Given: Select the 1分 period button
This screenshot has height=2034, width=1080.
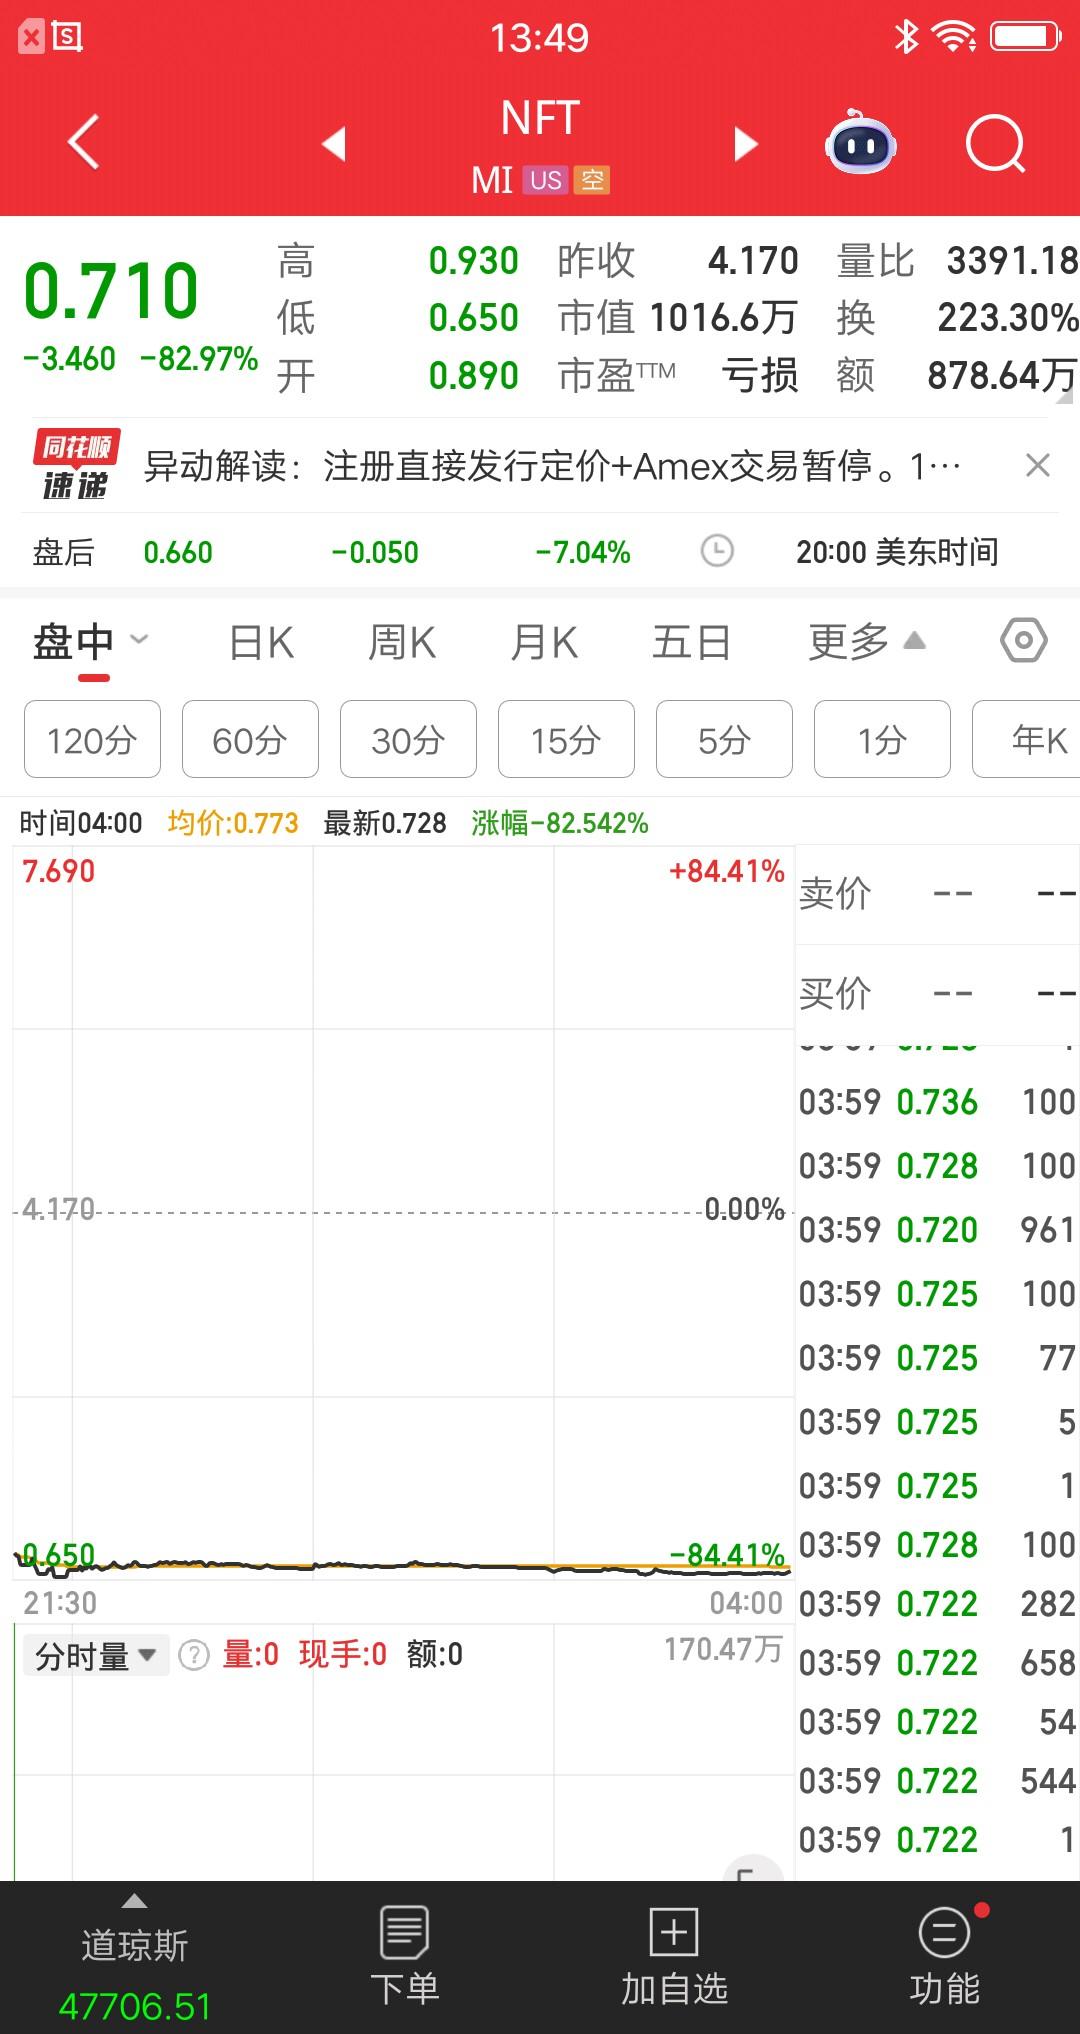Looking at the screenshot, I should [882, 739].
